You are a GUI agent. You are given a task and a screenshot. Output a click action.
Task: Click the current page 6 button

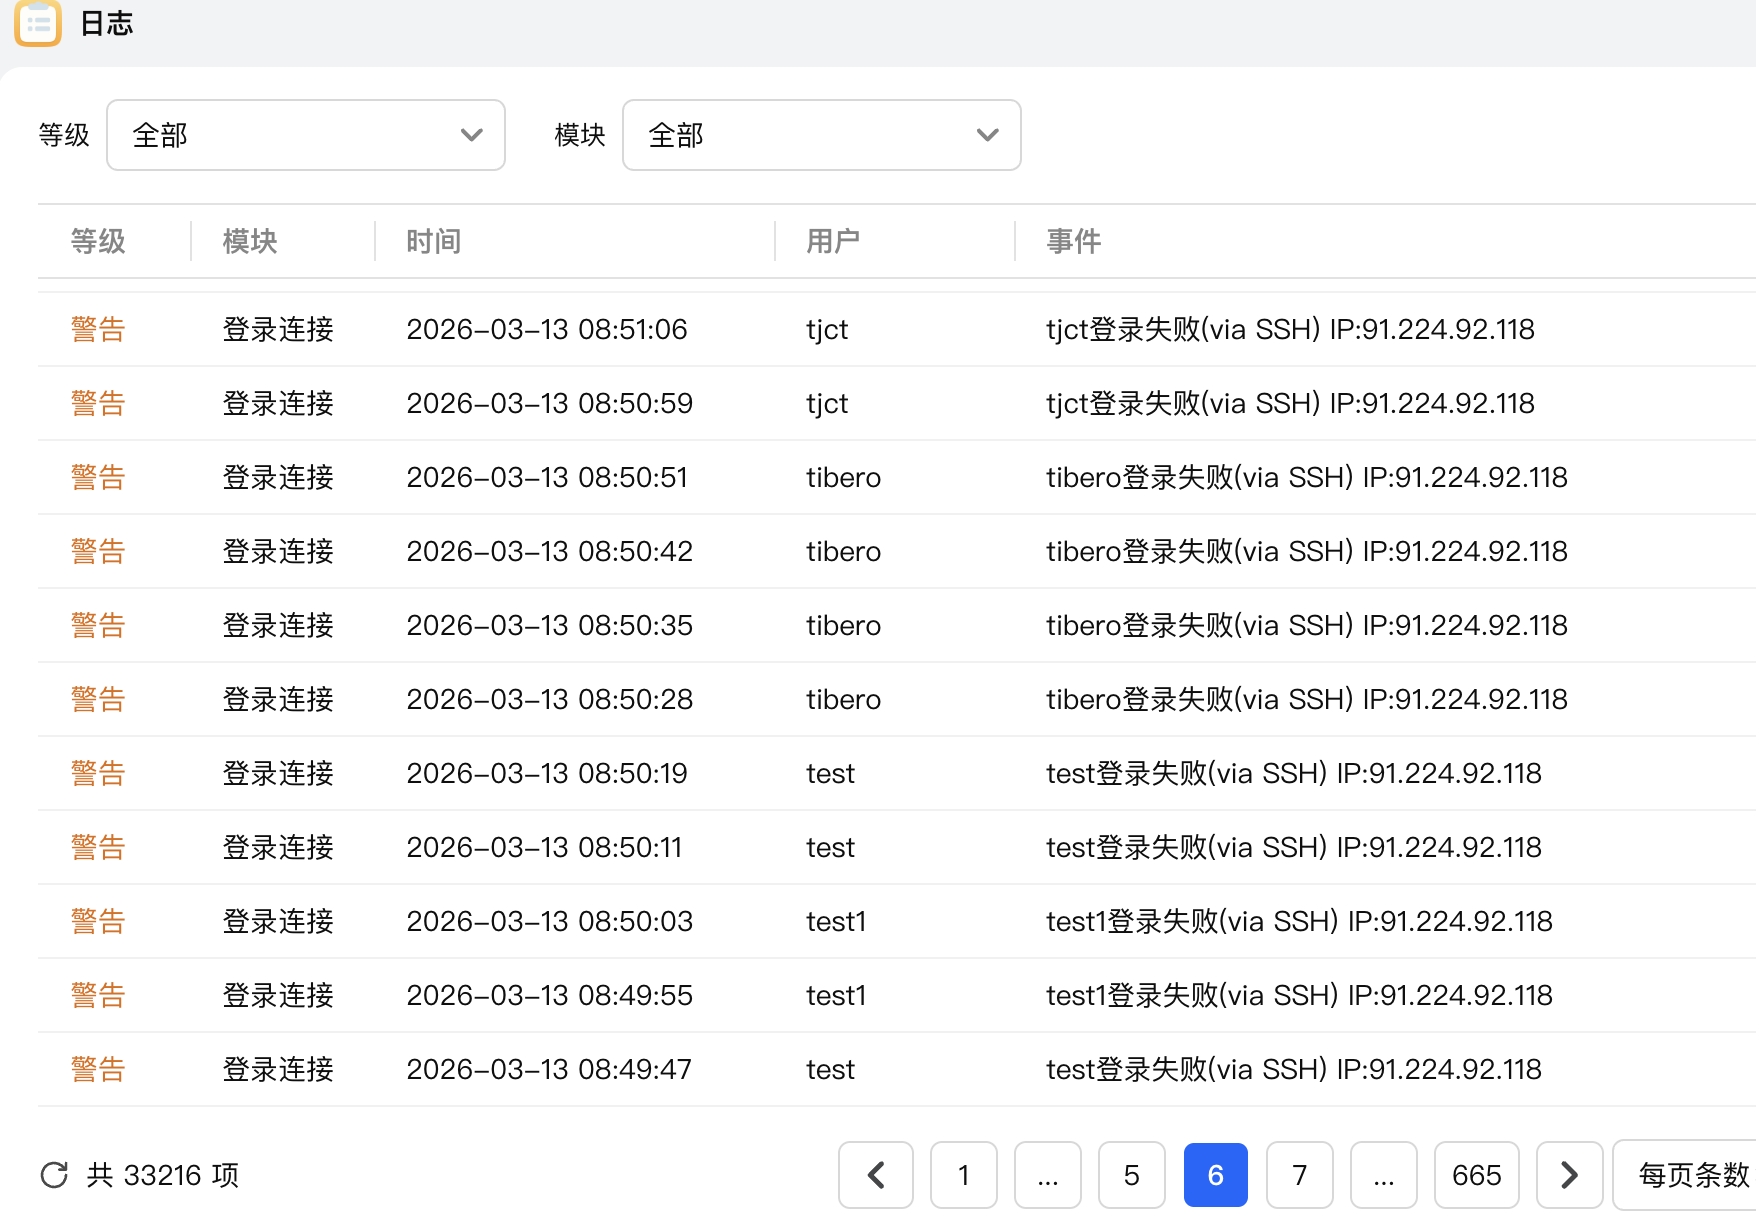(x=1215, y=1175)
